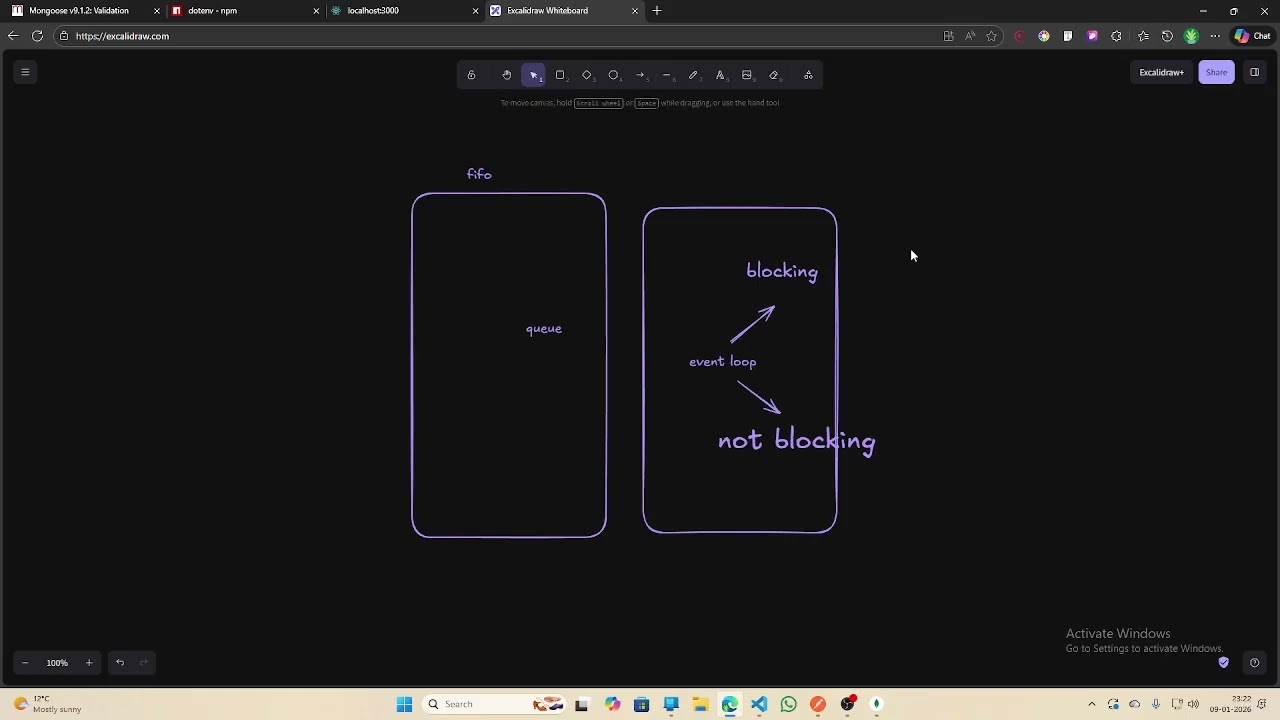Select the Selection arrow tool
The image size is (1280, 720).
point(534,75)
